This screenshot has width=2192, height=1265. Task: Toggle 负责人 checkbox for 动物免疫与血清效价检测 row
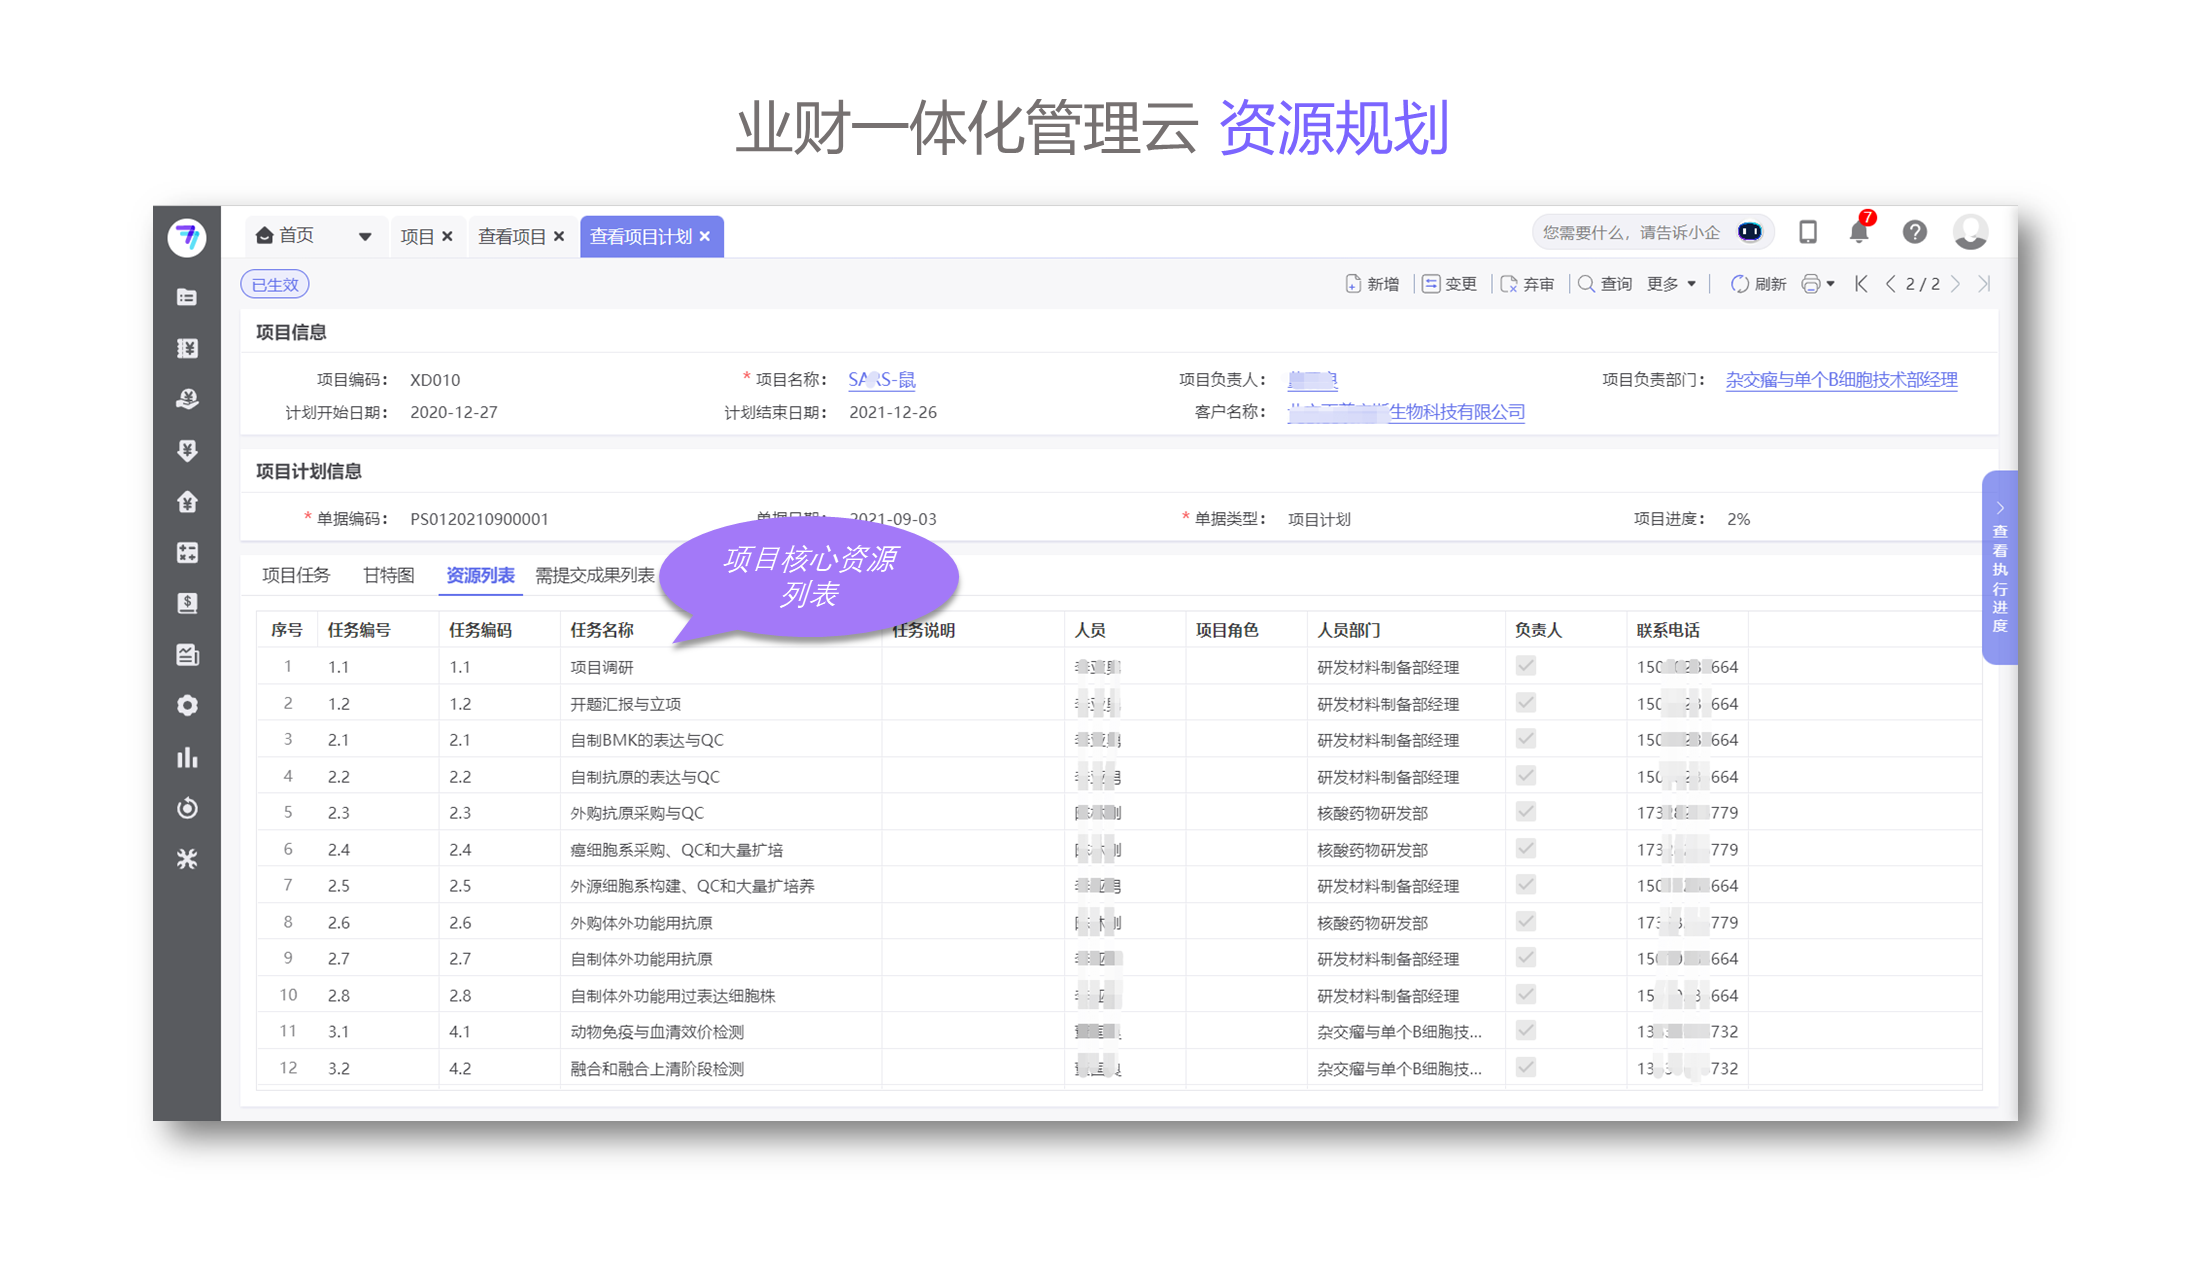[1525, 1031]
